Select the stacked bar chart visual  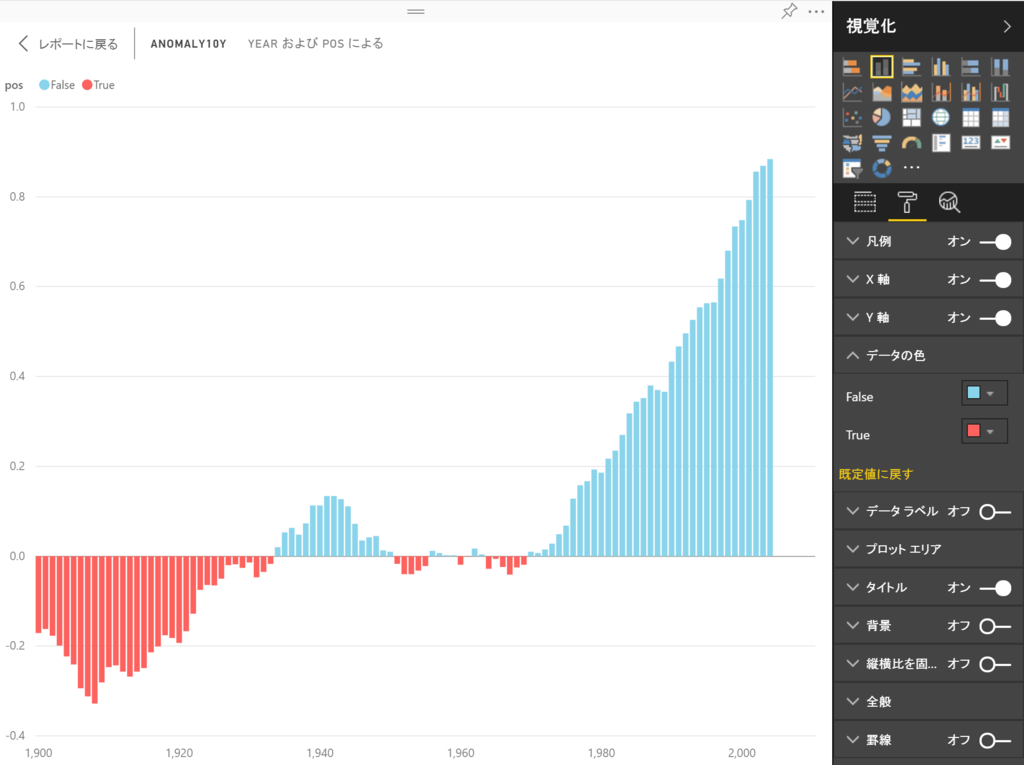(852, 67)
